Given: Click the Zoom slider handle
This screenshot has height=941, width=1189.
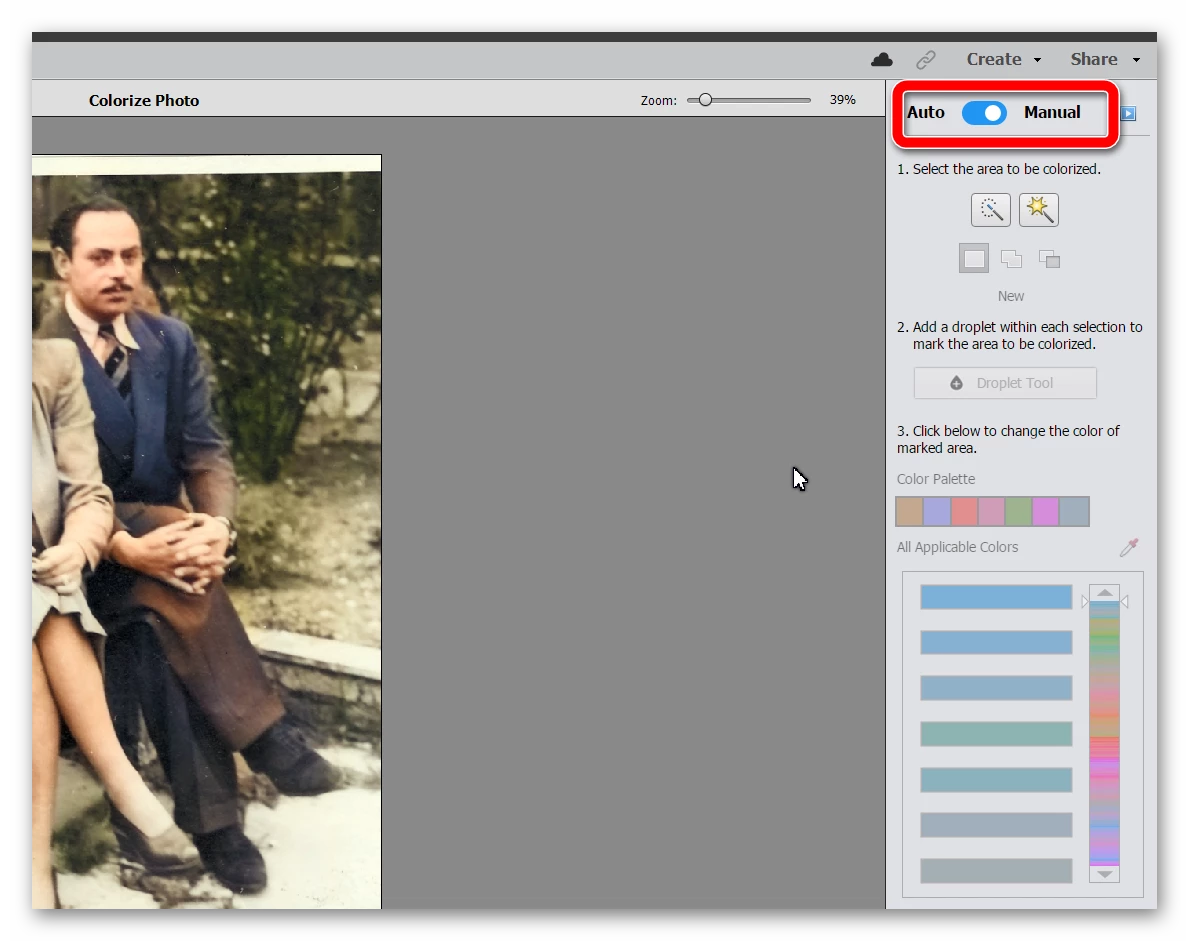Looking at the screenshot, I should 705,100.
